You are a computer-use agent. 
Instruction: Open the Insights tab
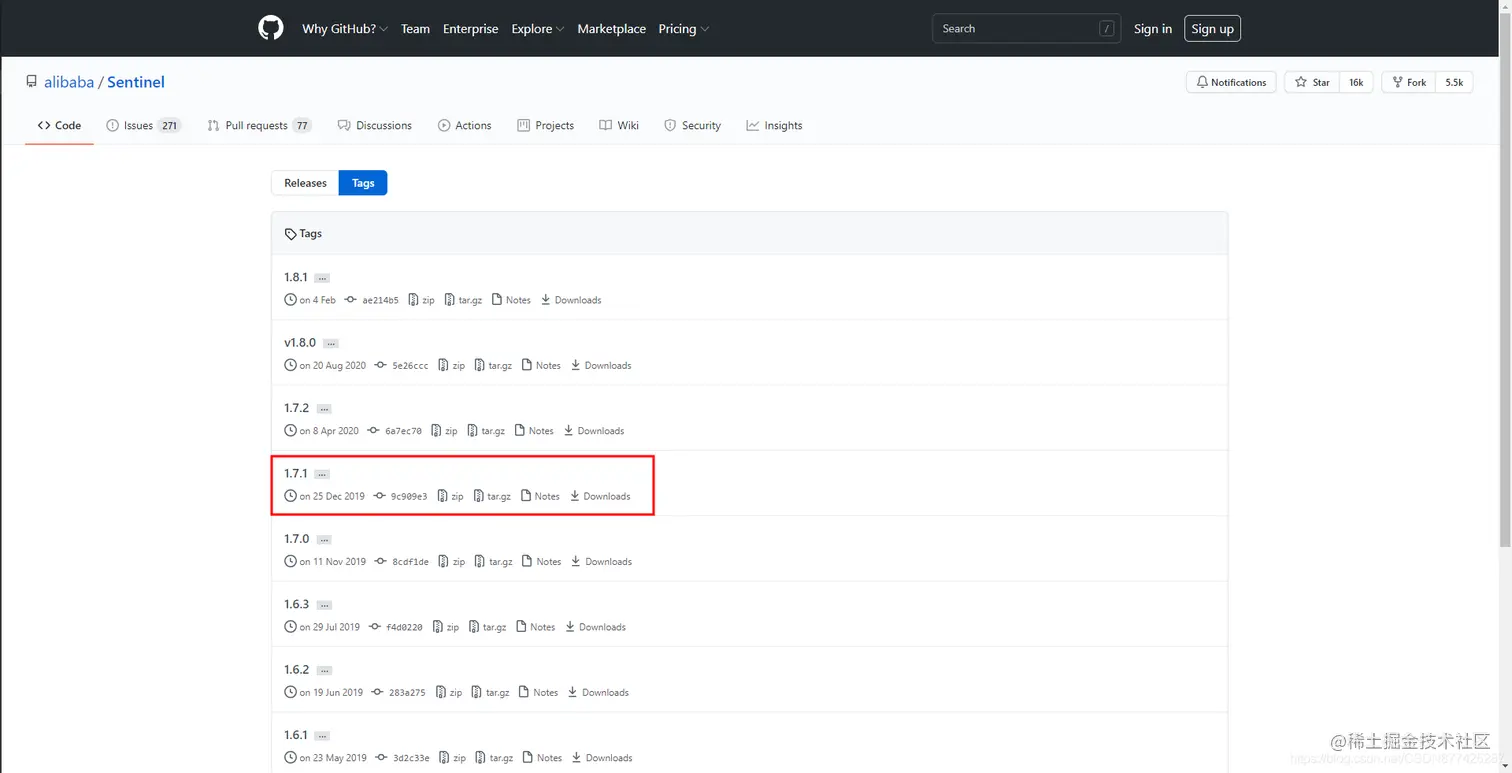[x=774, y=125]
